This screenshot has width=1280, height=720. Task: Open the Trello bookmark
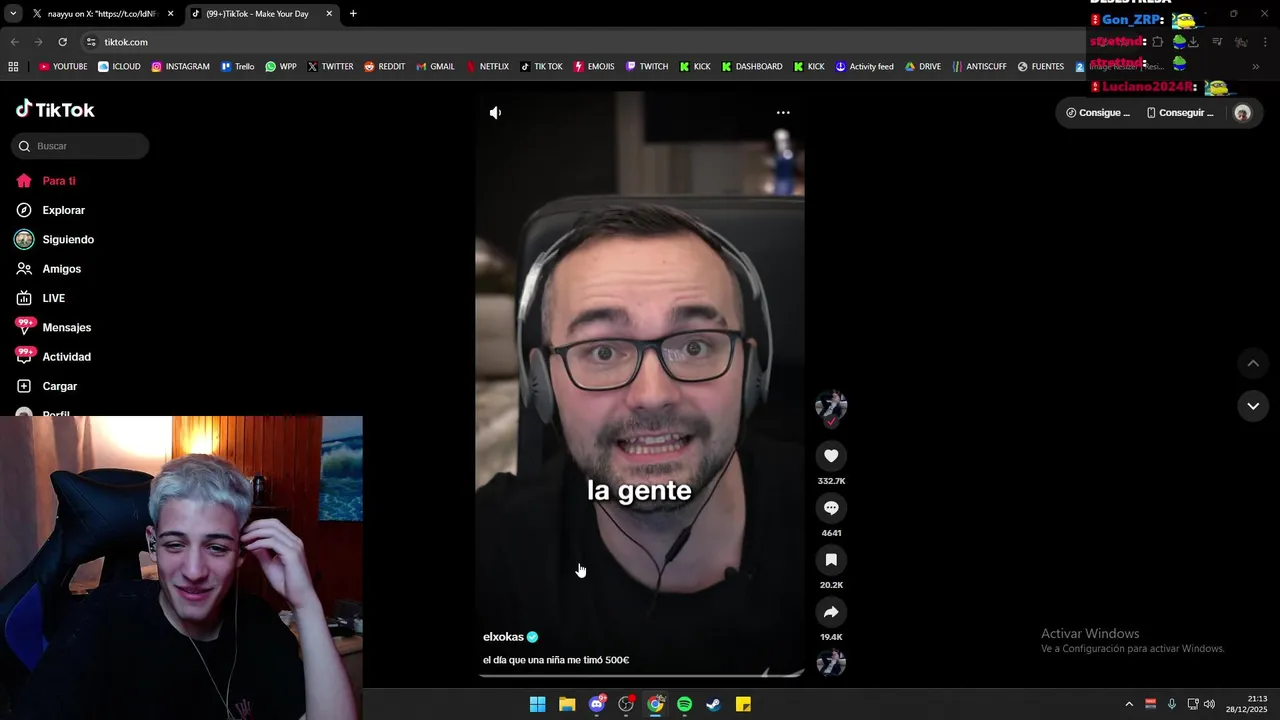(237, 67)
